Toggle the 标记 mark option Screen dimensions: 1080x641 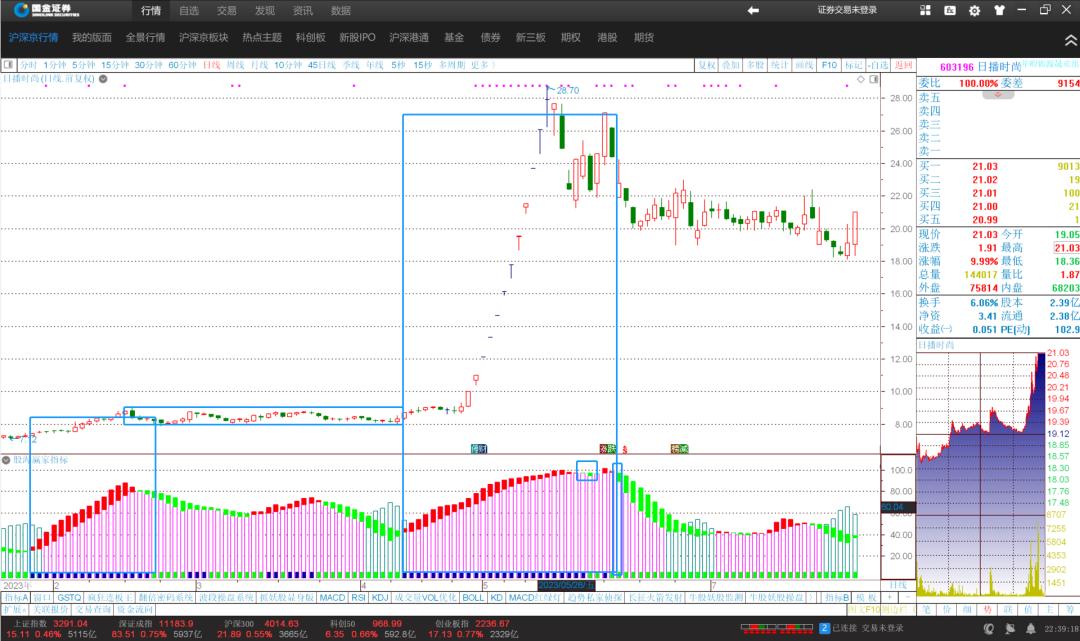[853, 65]
